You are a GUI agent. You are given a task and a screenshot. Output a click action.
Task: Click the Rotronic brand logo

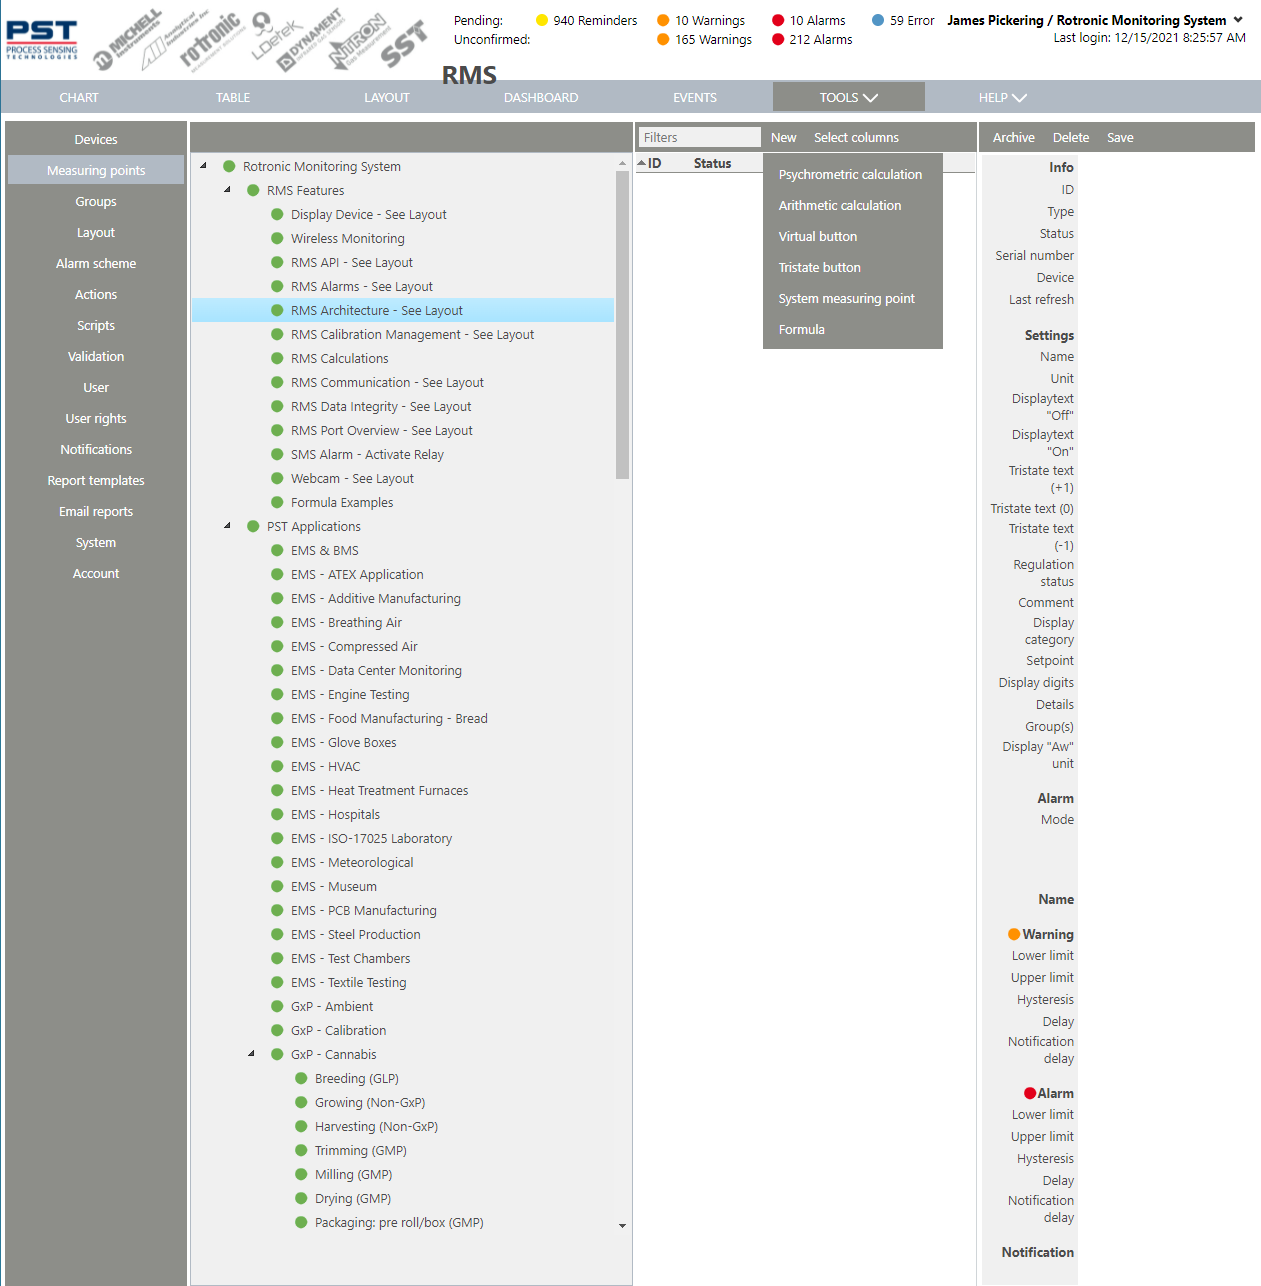211,40
